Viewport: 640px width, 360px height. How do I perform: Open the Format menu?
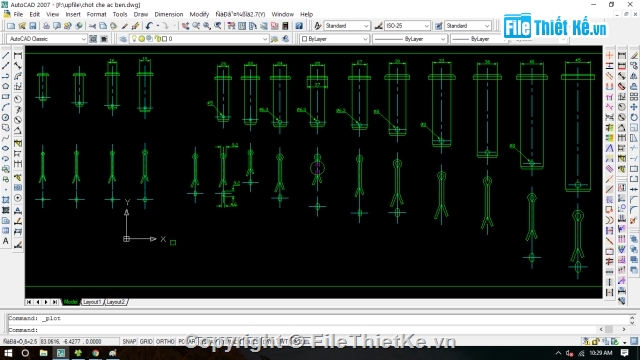pyautogui.click(x=96, y=14)
